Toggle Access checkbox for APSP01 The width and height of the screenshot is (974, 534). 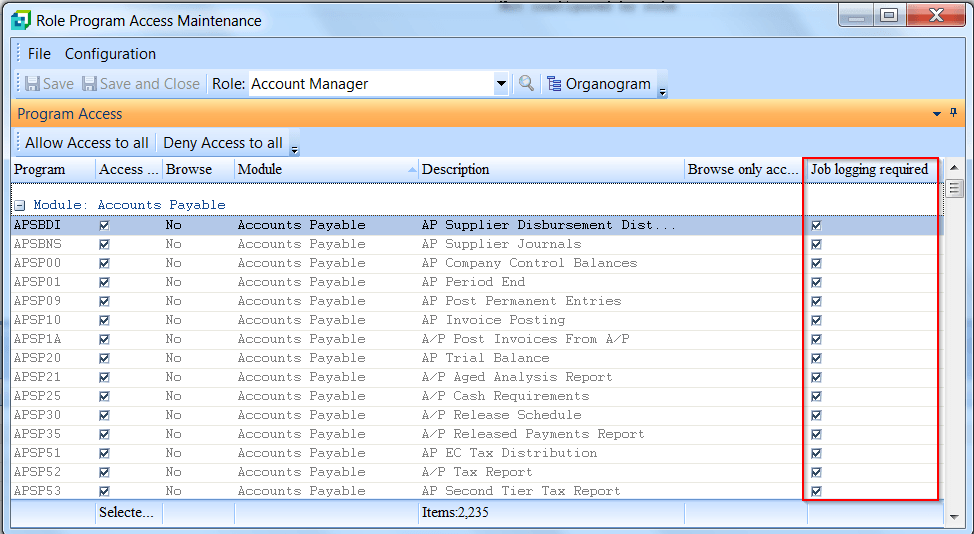tap(104, 283)
